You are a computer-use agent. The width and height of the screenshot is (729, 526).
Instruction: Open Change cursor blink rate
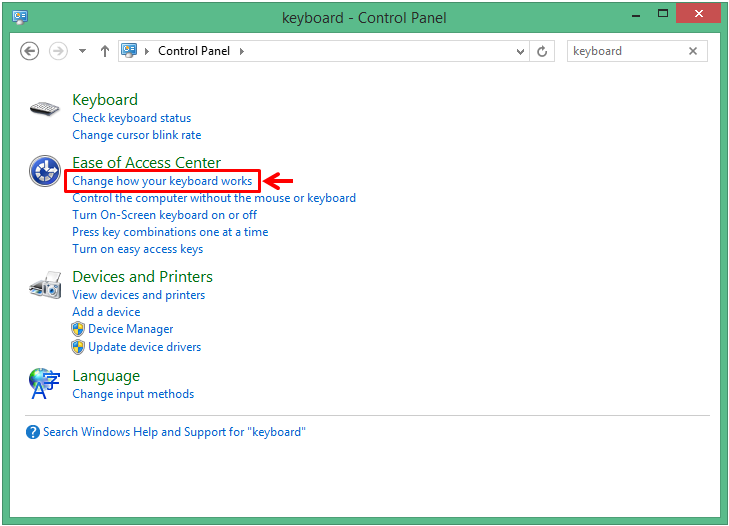click(x=137, y=135)
